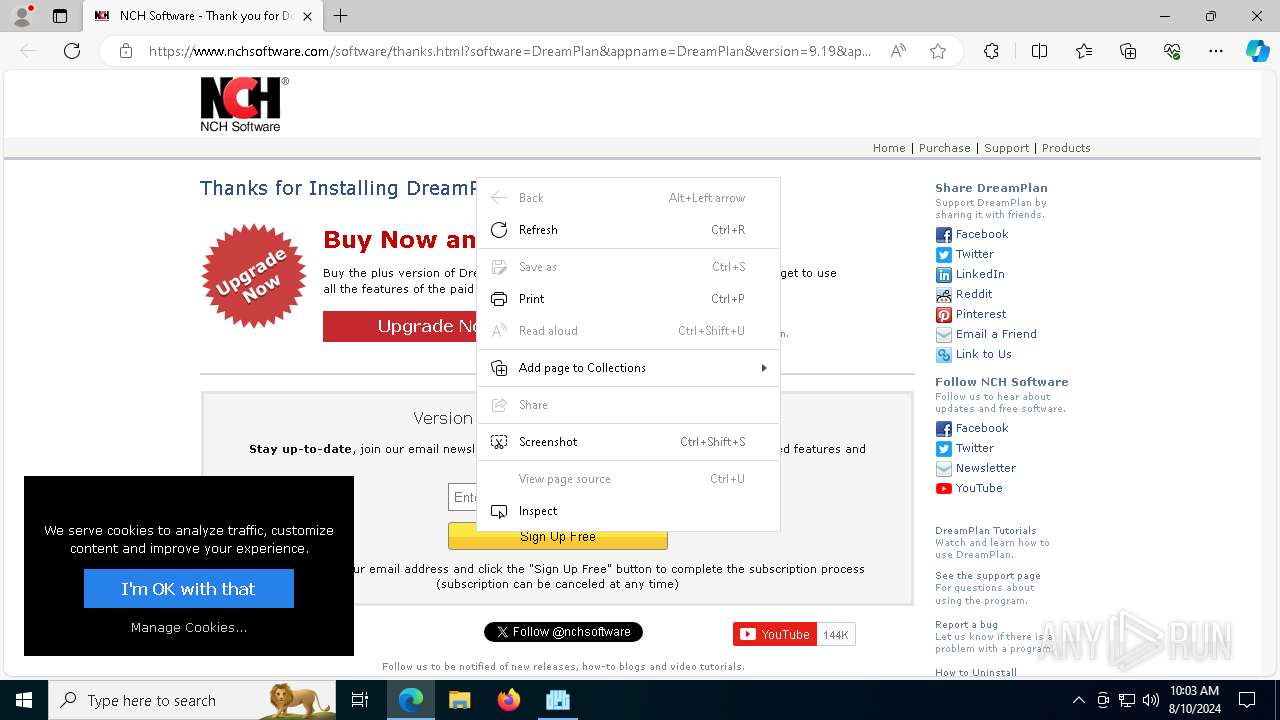Click the red YouTube subscribe button

[x=775, y=634]
